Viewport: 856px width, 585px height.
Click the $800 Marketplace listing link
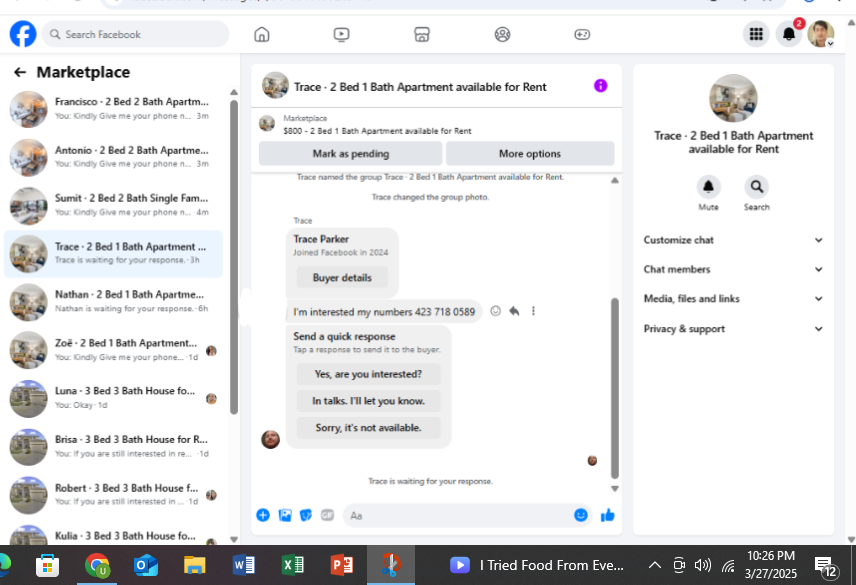coord(377,131)
